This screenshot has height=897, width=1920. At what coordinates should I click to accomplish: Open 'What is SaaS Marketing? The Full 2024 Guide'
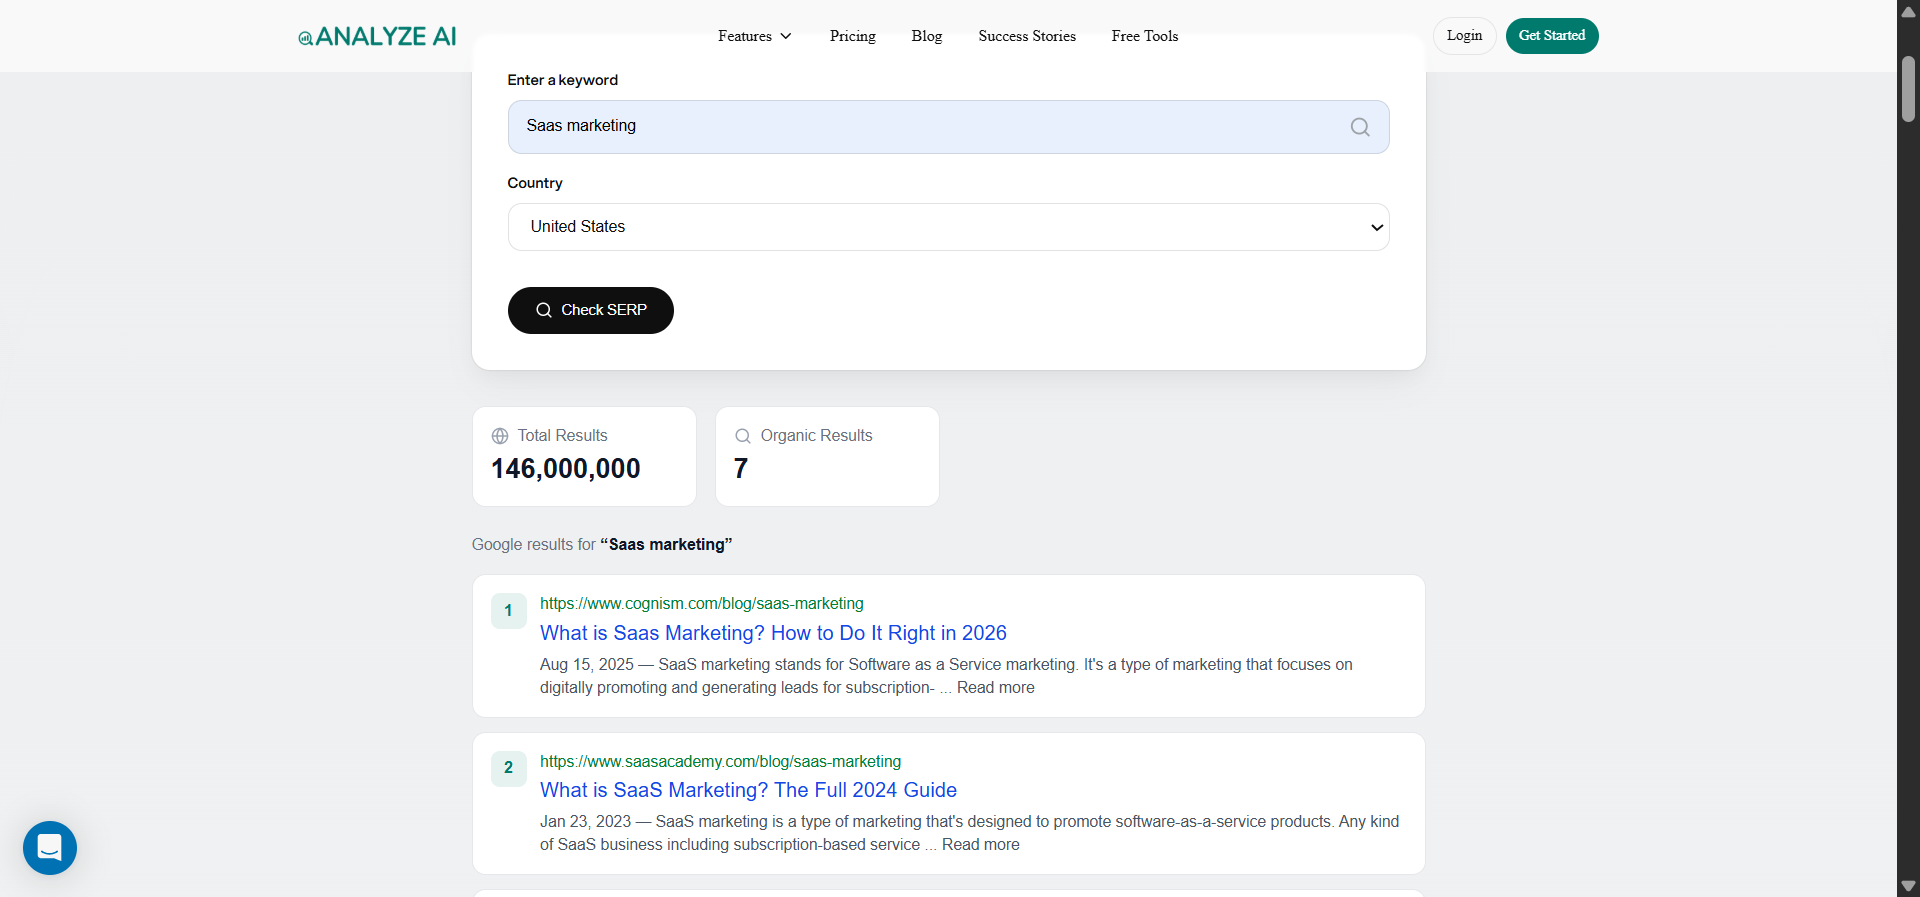748,790
